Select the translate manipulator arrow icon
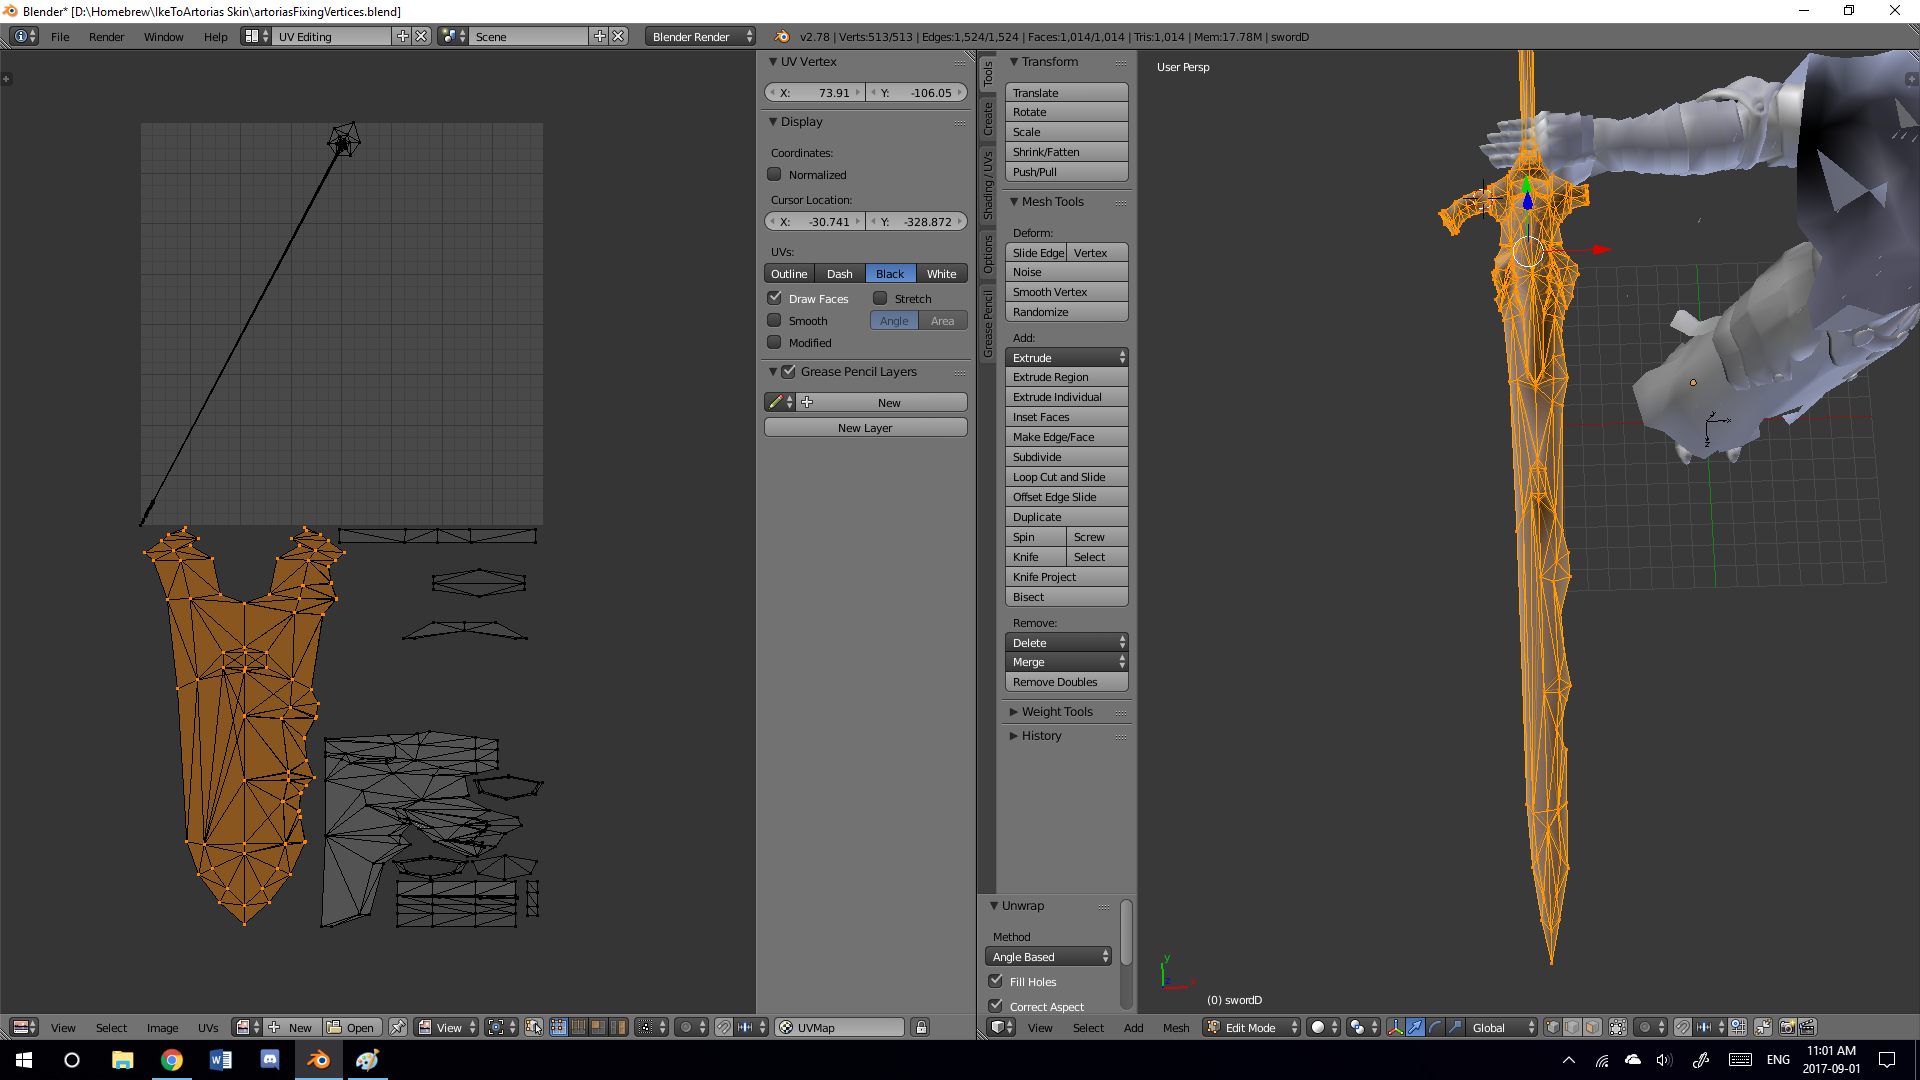Image resolution: width=1920 pixels, height=1080 pixels. (x=1415, y=1027)
